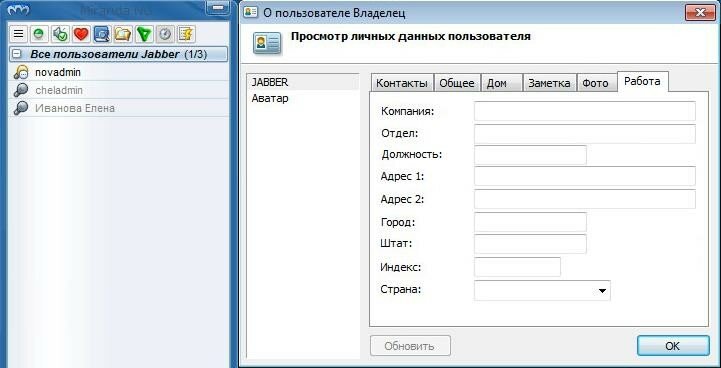Click the Должность input field
The image size is (721, 368).
530,155
